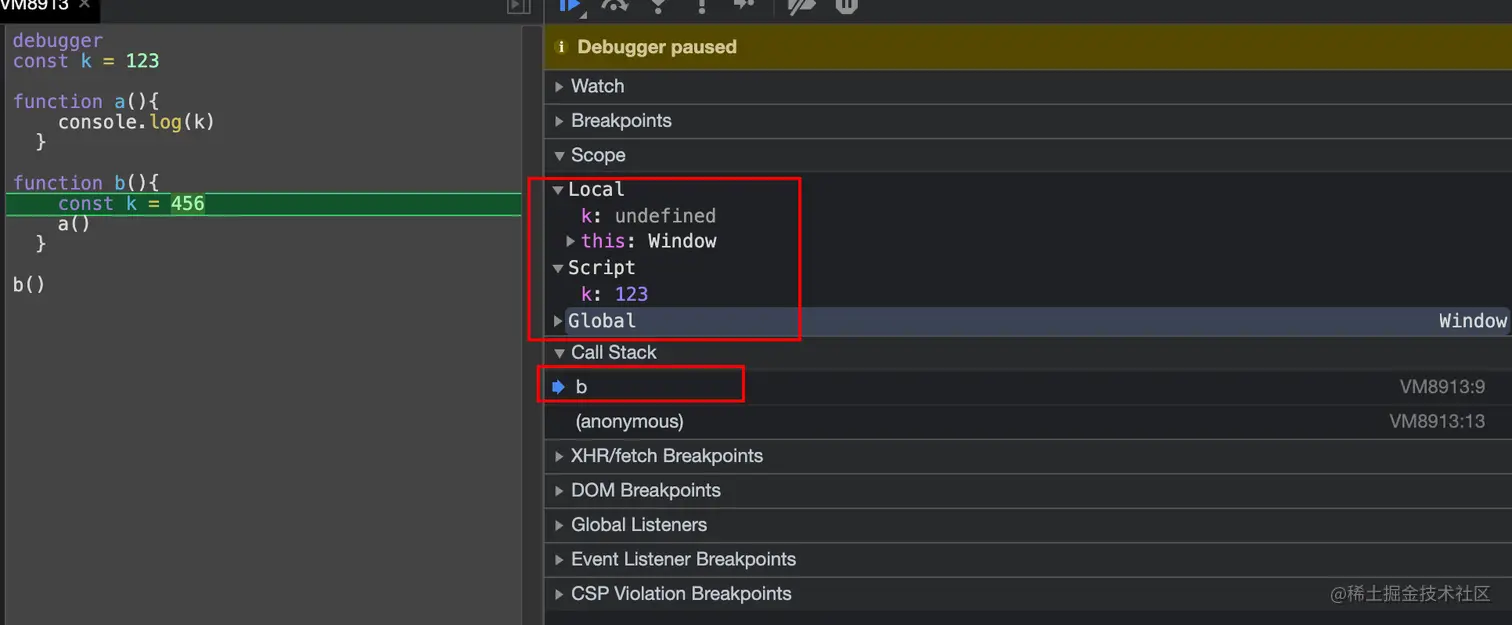
Task: Open the VM8913:13 source location link
Action: [x=1437, y=422]
